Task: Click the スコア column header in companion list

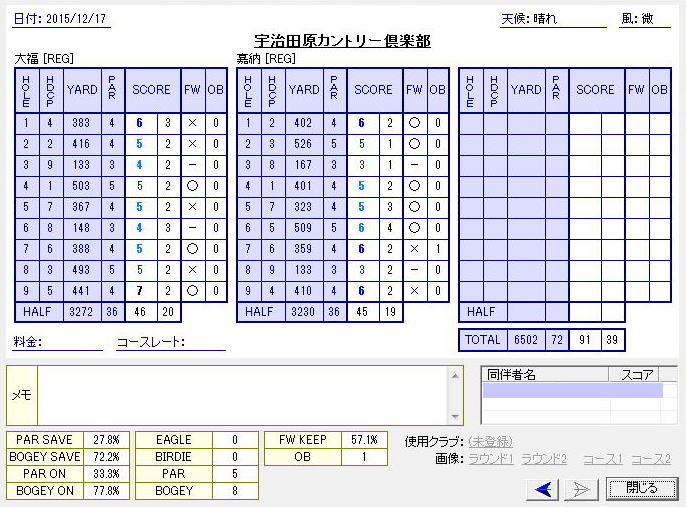Action: (x=636, y=375)
